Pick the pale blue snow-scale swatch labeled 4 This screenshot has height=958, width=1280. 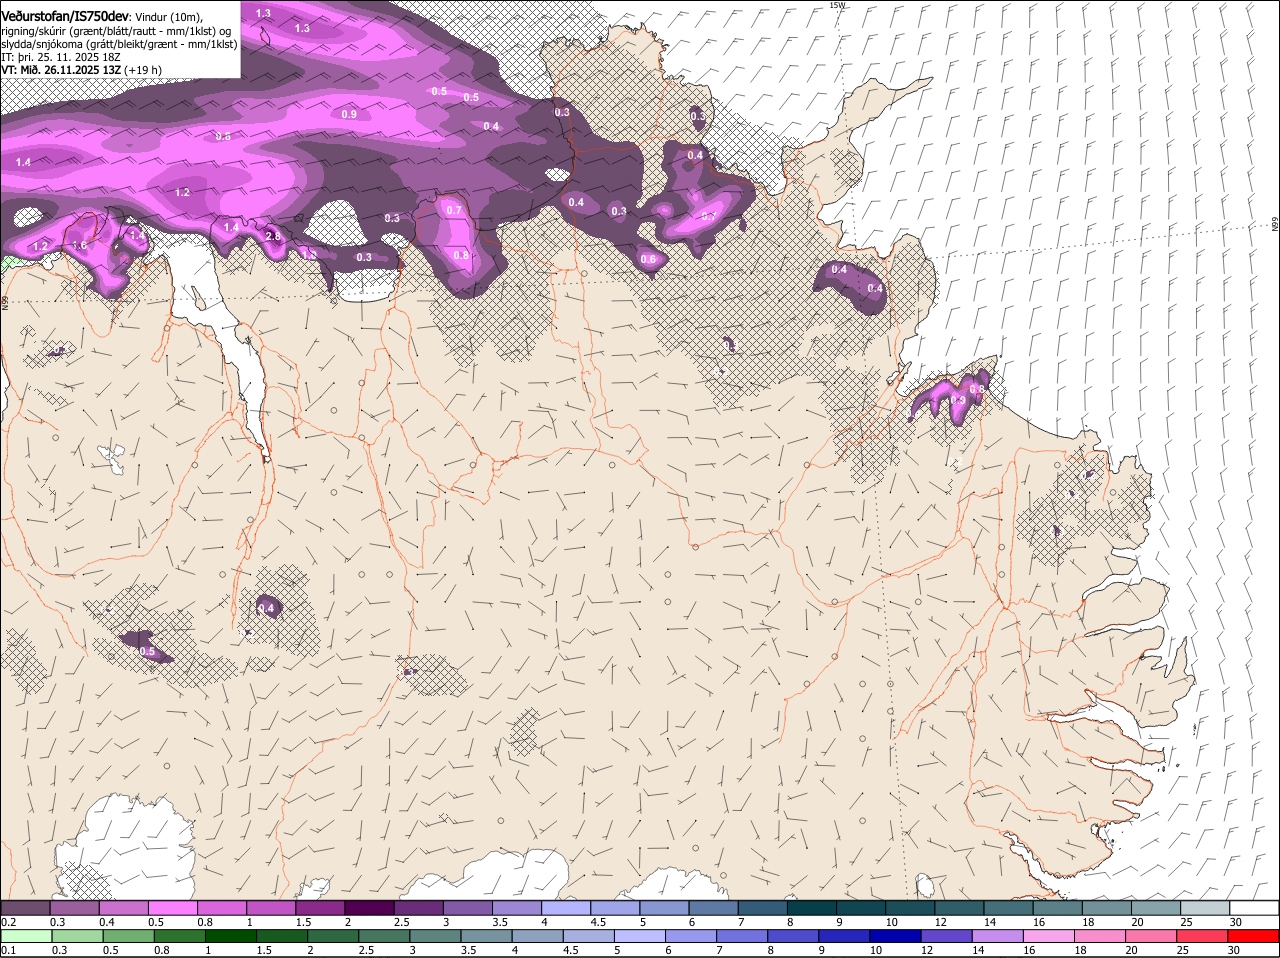click(x=565, y=908)
